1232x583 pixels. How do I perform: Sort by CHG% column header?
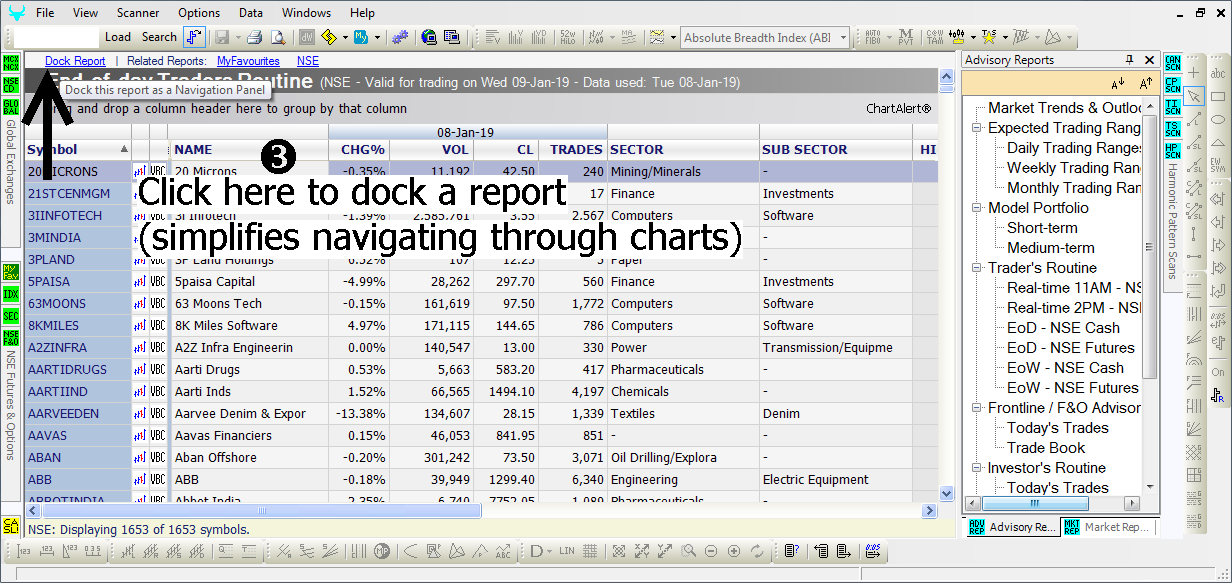359,150
